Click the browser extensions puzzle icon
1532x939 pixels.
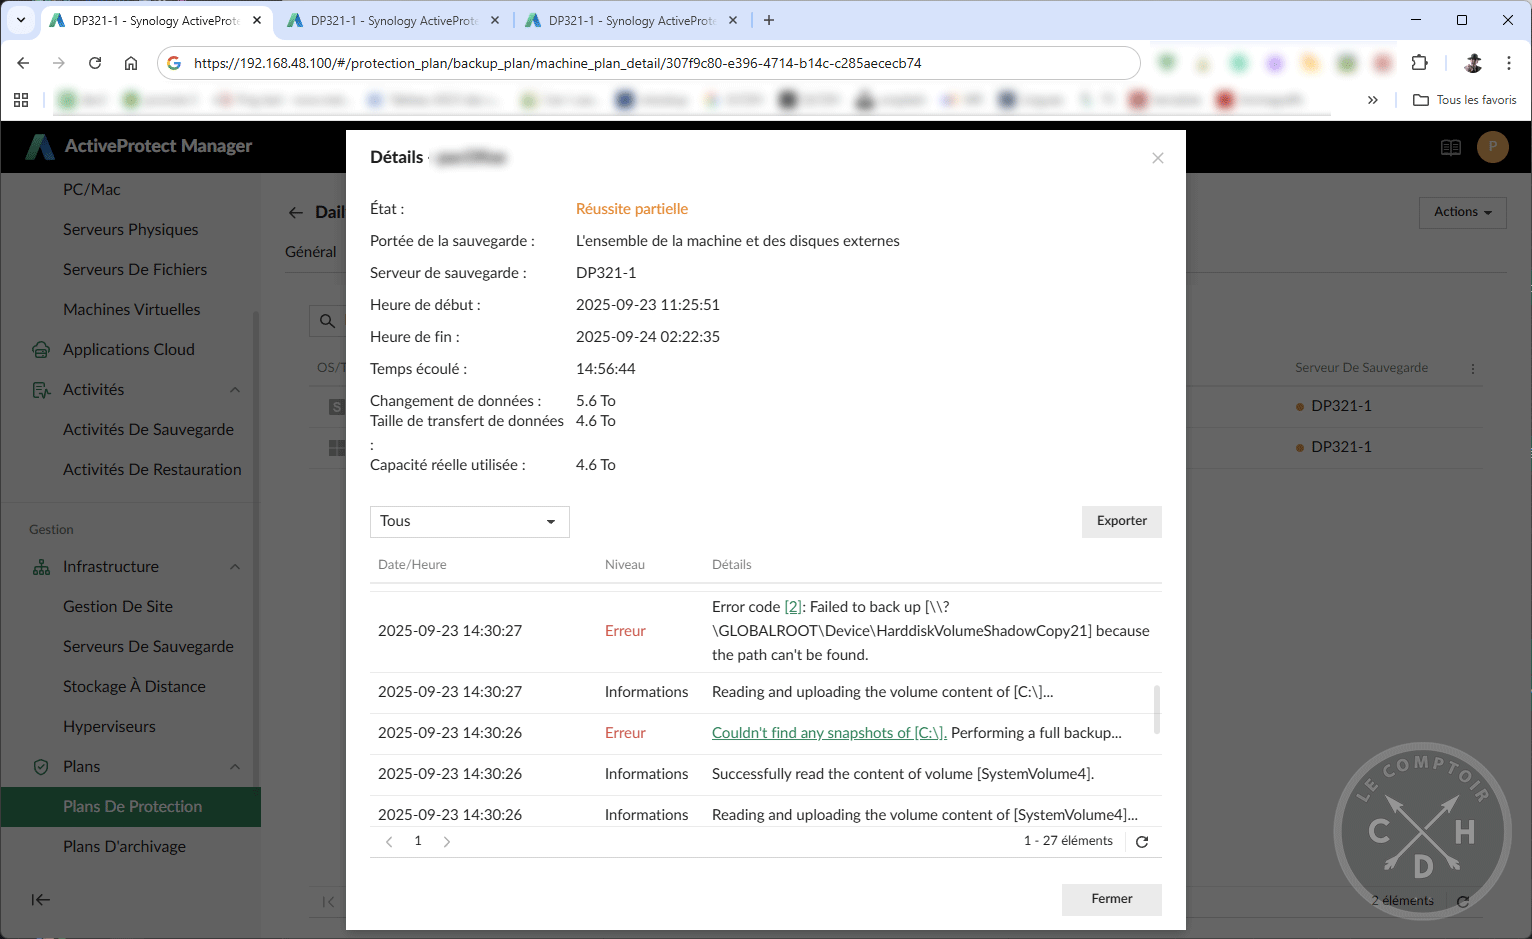click(x=1419, y=62)
